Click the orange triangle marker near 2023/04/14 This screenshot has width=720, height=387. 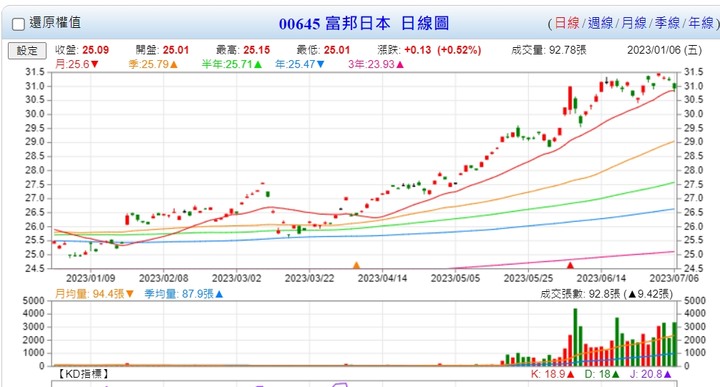point(356,265)
